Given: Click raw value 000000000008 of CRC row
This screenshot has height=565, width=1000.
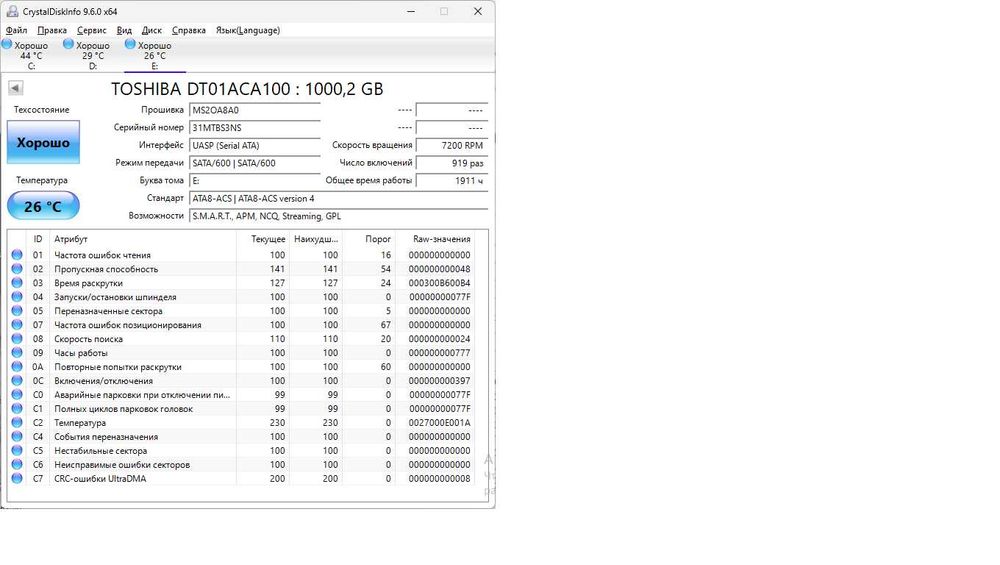Looking at the screenshot, I should coord(439,479).
